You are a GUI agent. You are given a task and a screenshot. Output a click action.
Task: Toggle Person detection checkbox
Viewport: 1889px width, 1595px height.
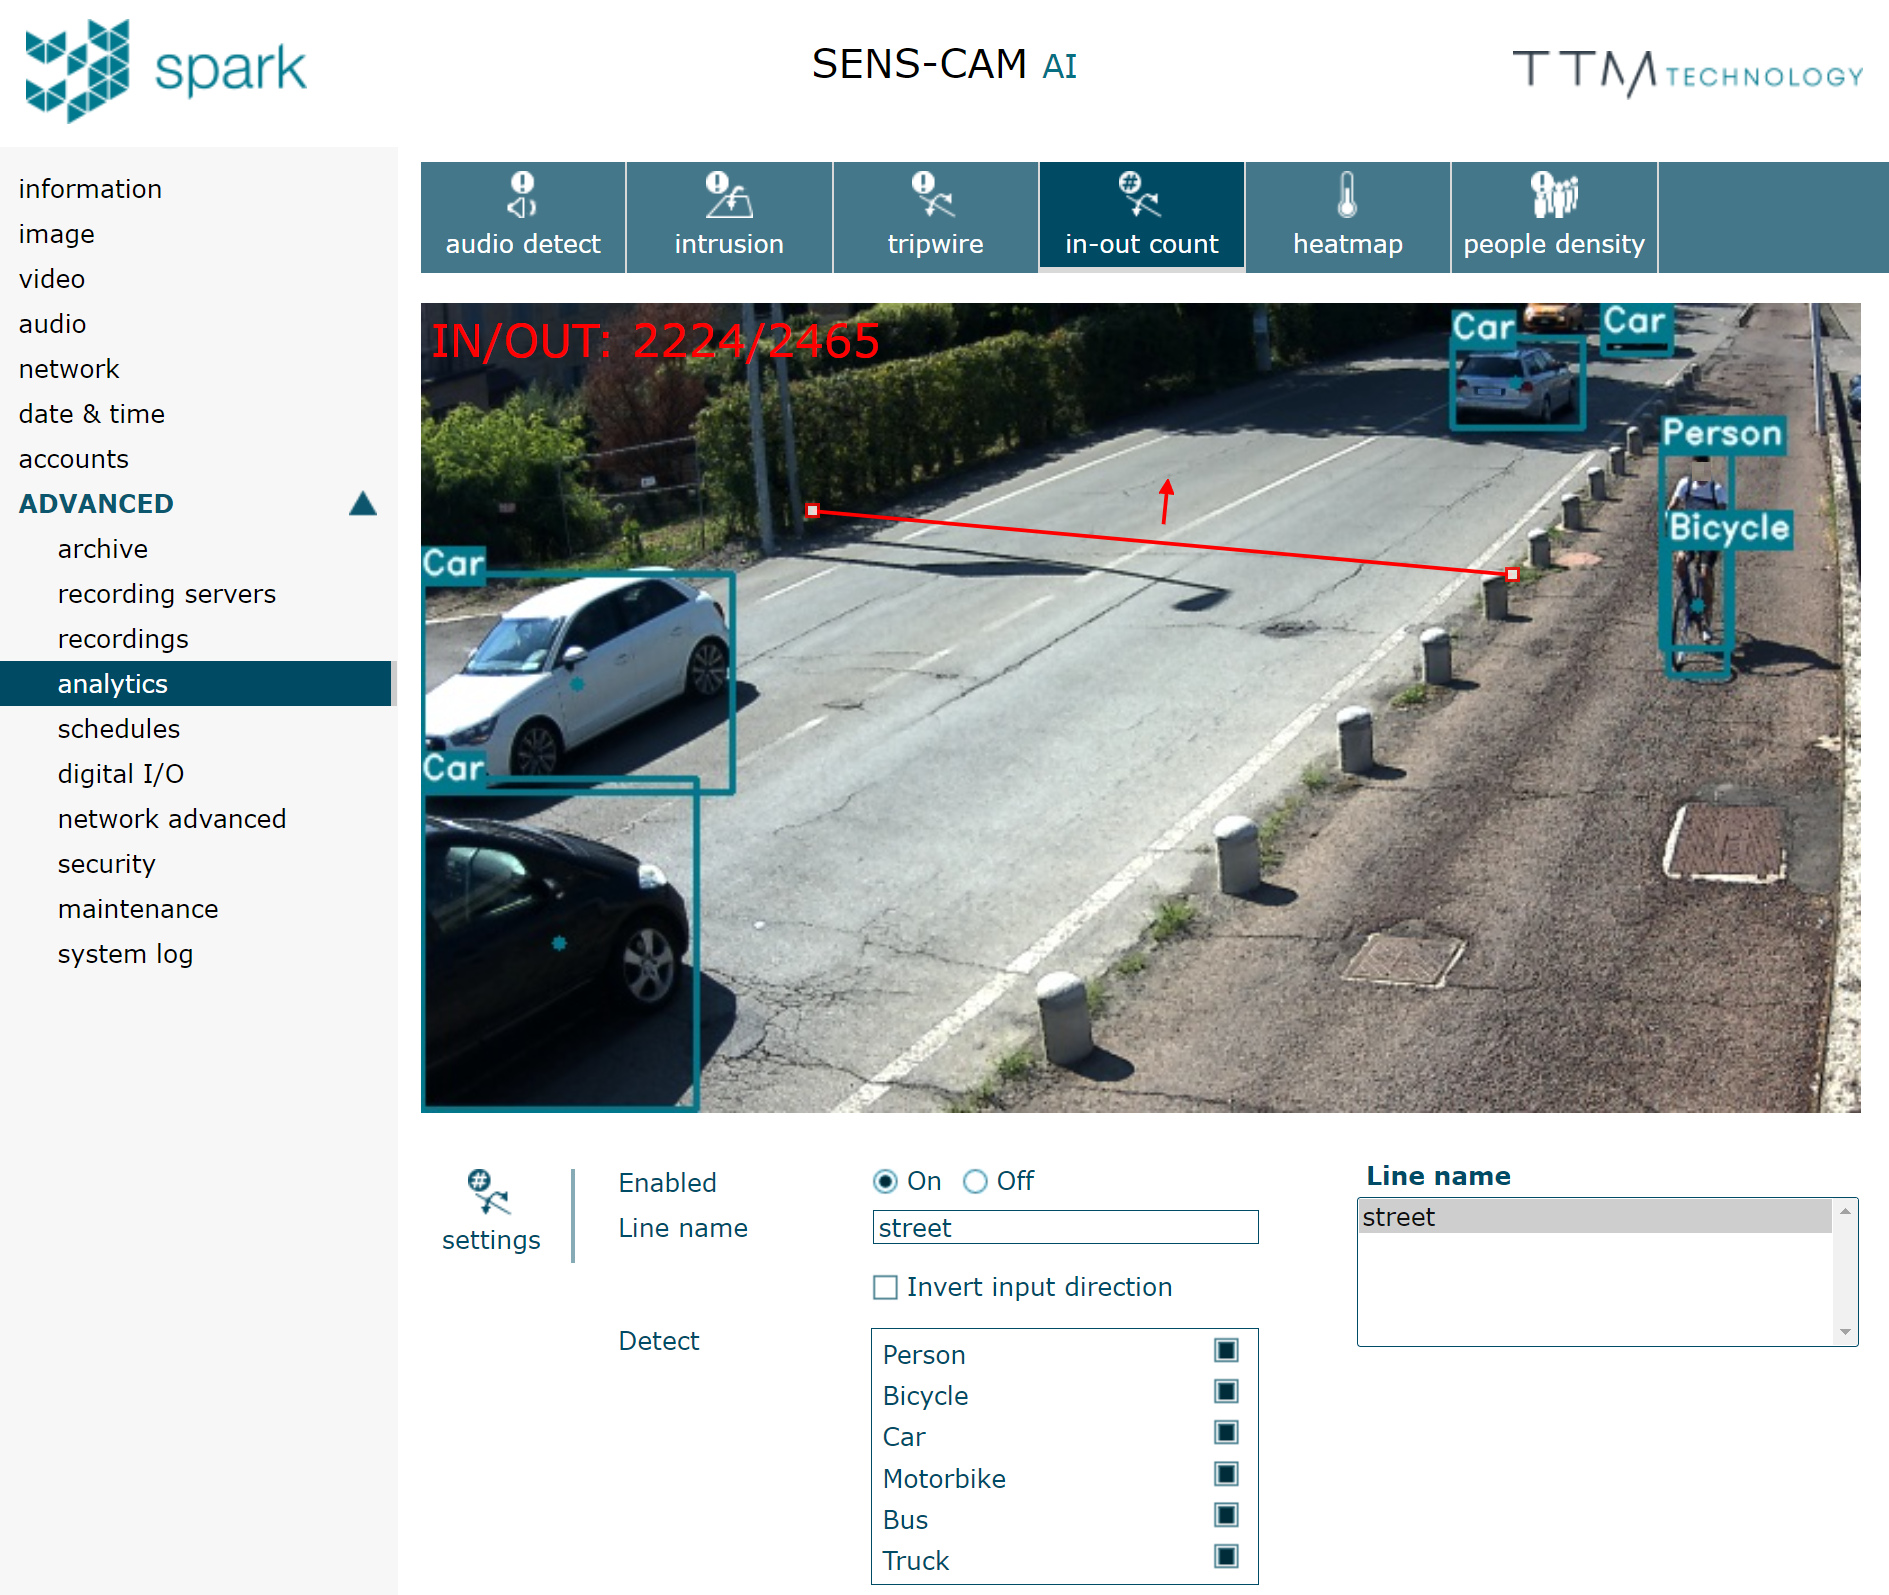1225,1350
